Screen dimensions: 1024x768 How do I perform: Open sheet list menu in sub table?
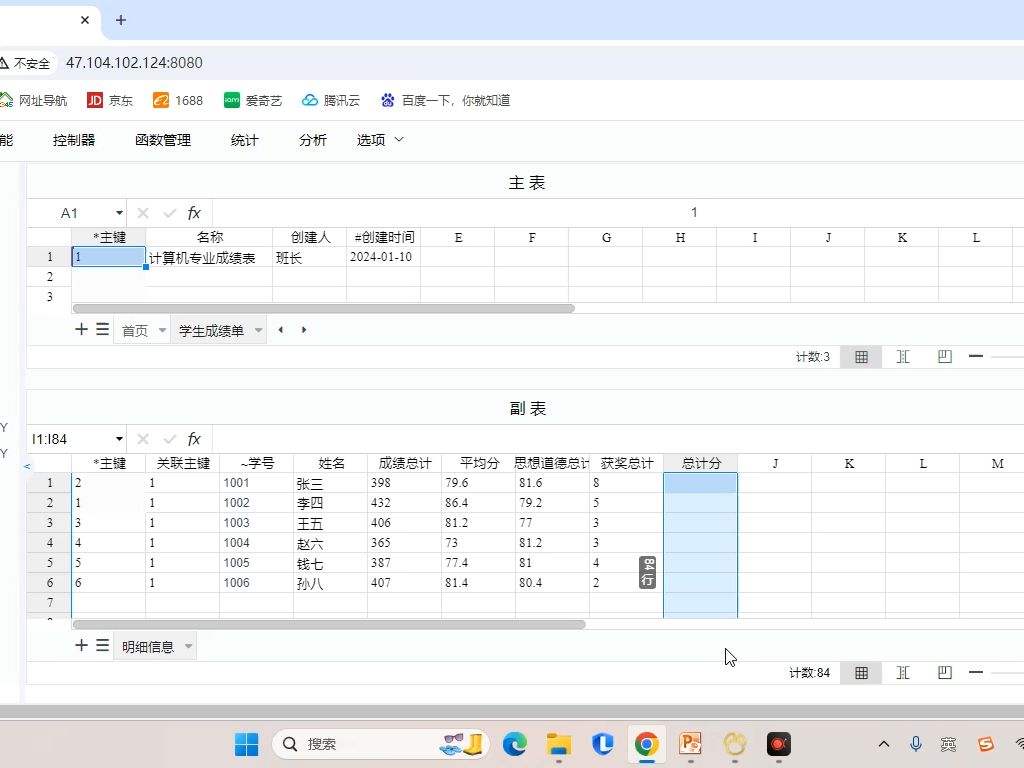pos(103,646)
